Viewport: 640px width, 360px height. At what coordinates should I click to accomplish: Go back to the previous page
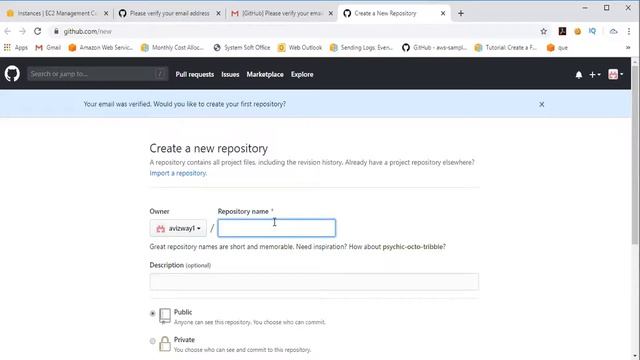pyautogui.click(x=8, y=31)
